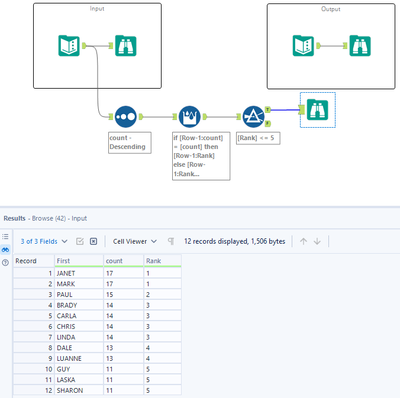Click the '12 records displayed, 1,506 bytes' text
Screen dimensions: 400x398
point(235,241)
